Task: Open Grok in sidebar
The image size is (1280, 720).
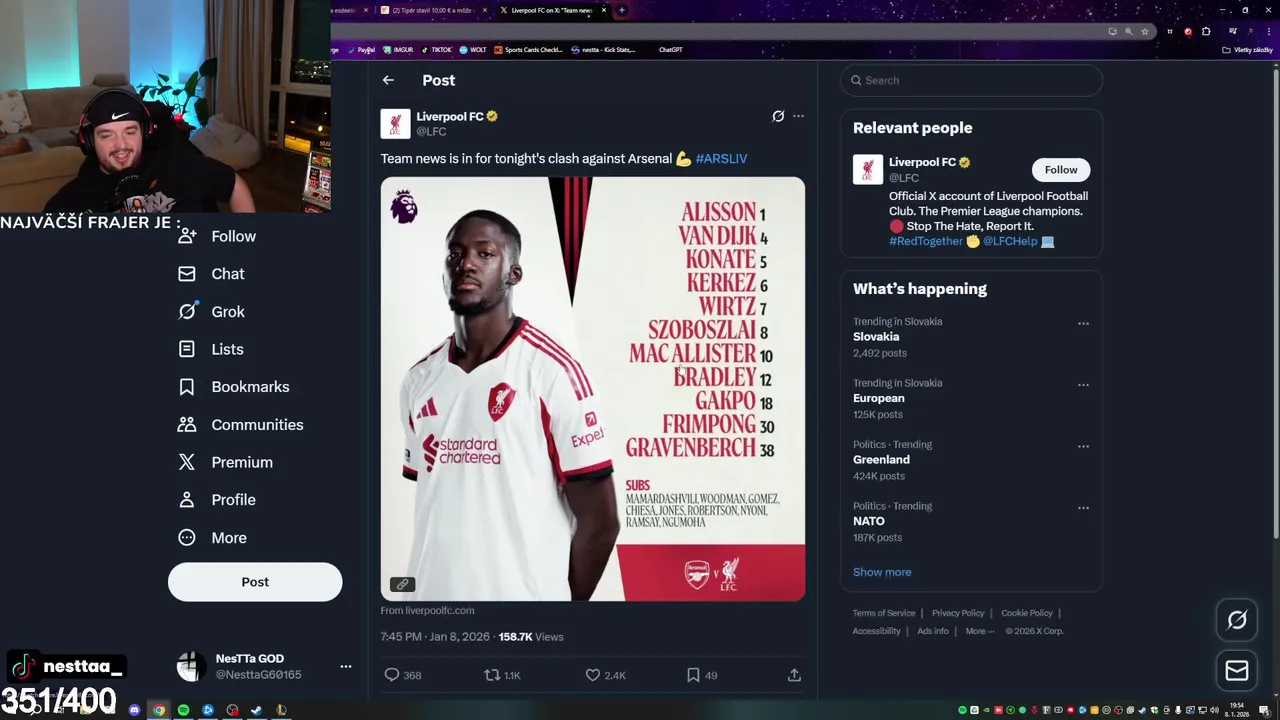Action: pyautogui.click(x=211, y=312)
